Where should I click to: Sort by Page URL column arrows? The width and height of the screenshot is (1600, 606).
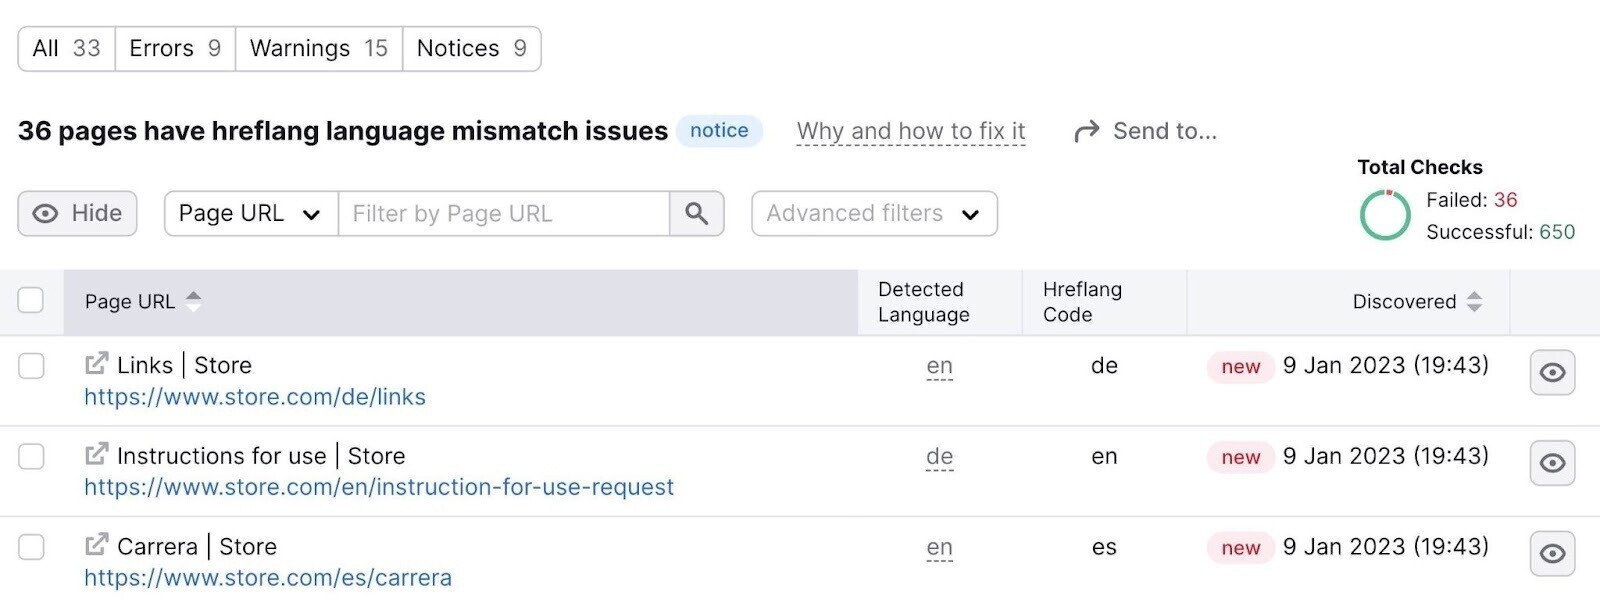[x=194, y=301]
